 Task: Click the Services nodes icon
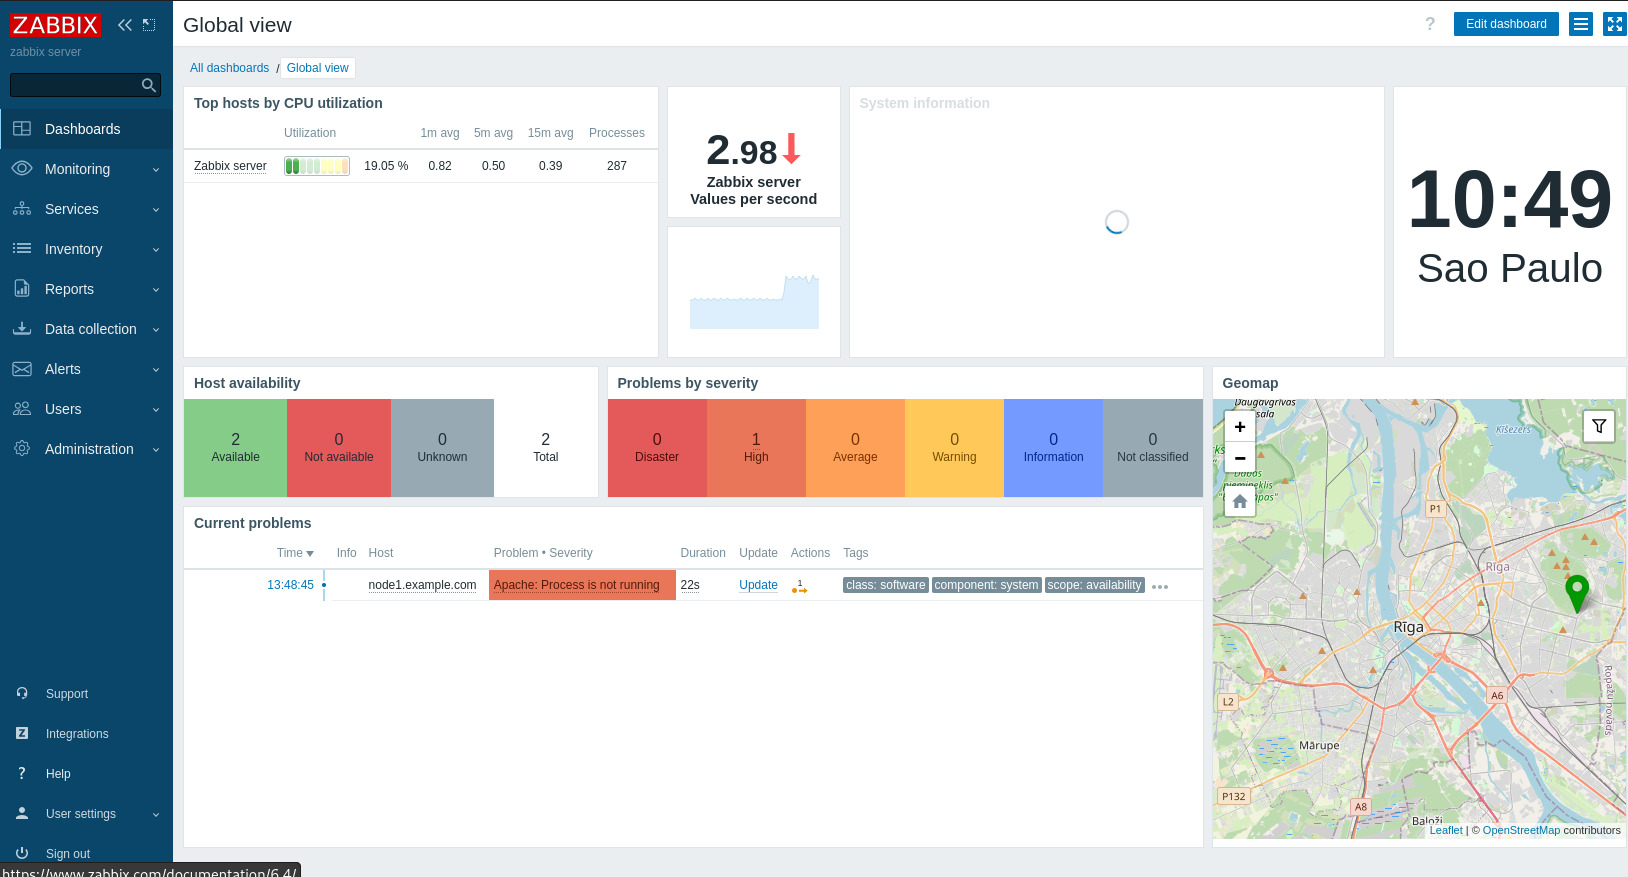click(x=22, y=209)
